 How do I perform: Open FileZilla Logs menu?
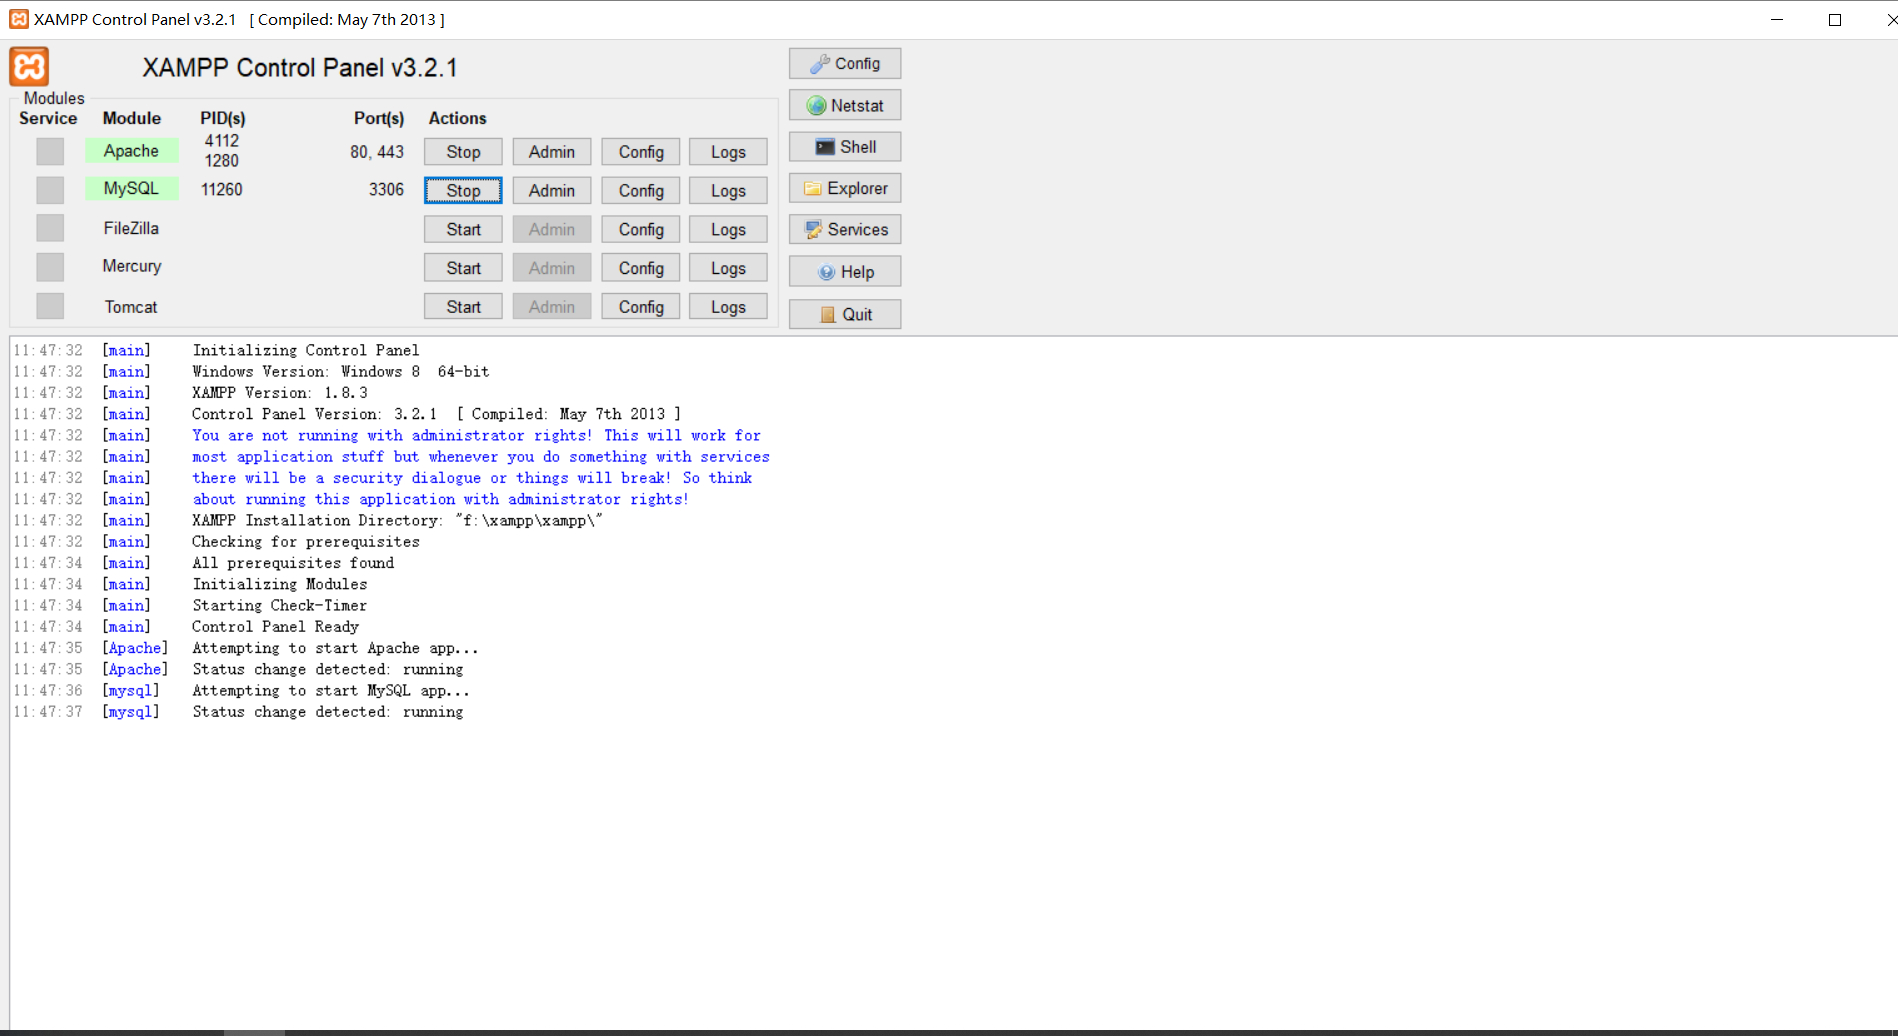(728, 229)
